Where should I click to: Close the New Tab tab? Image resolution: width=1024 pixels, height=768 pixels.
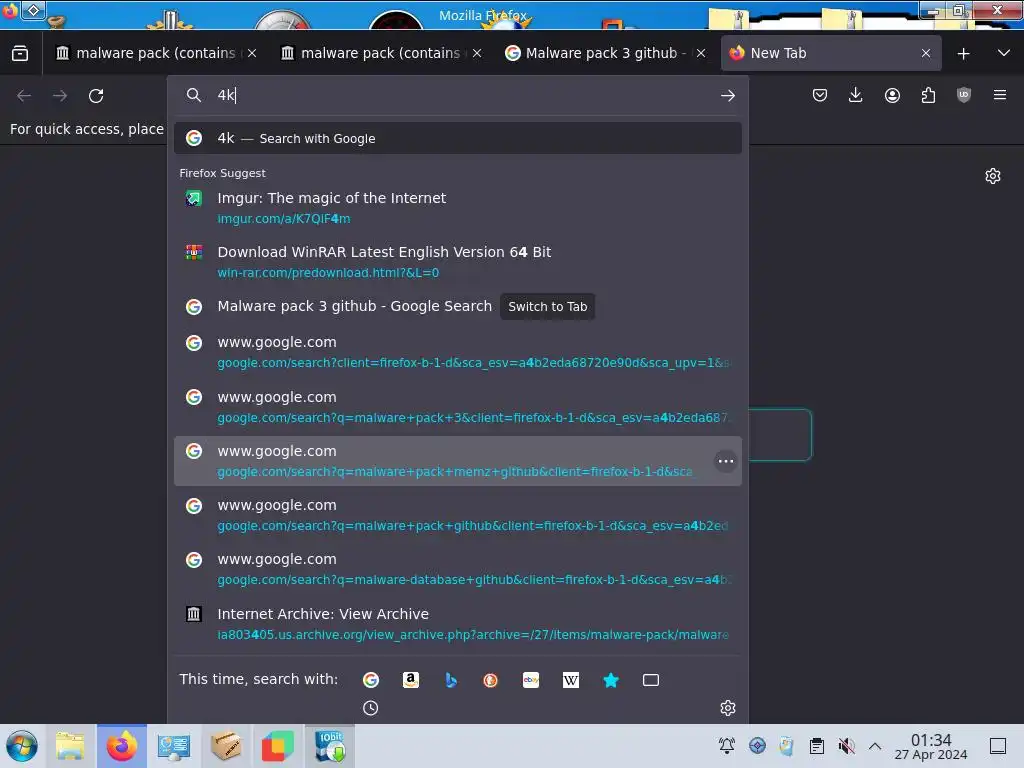[x=926, y=53]
